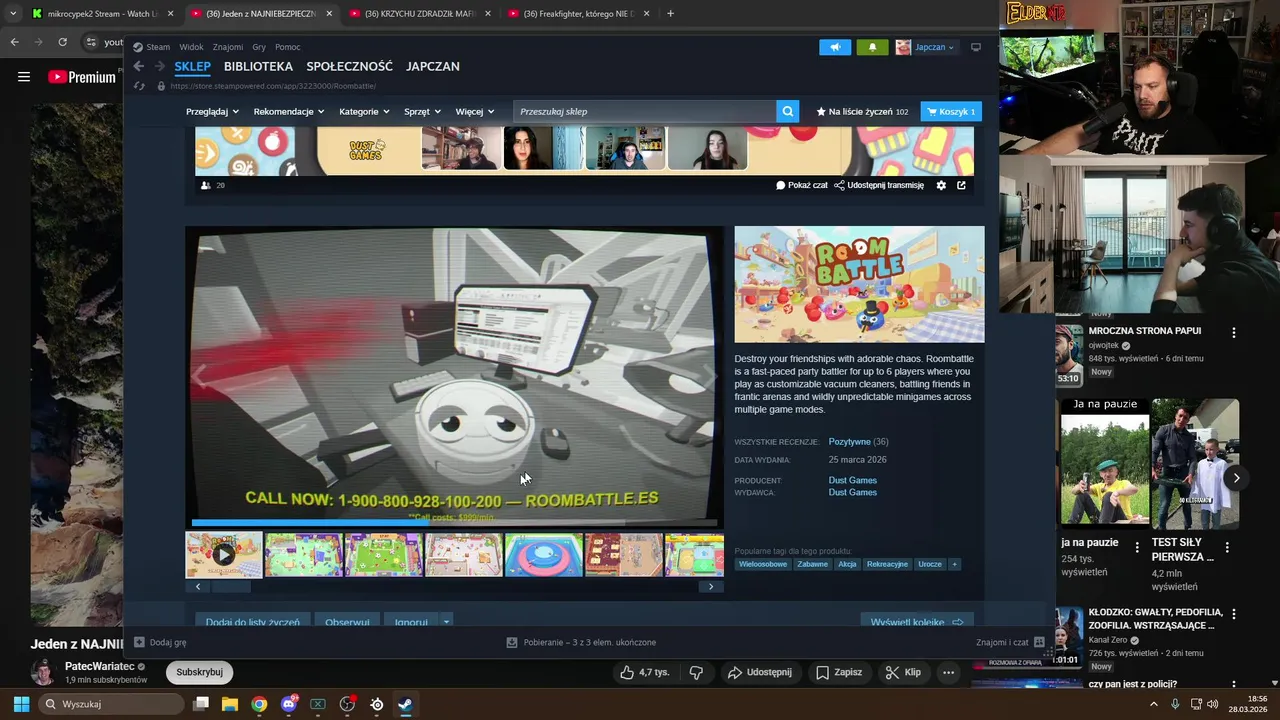This screenshot has width=1280, height=720.
Task: Open options for KŁODZKO video
Action: [x=1234, y=613]
